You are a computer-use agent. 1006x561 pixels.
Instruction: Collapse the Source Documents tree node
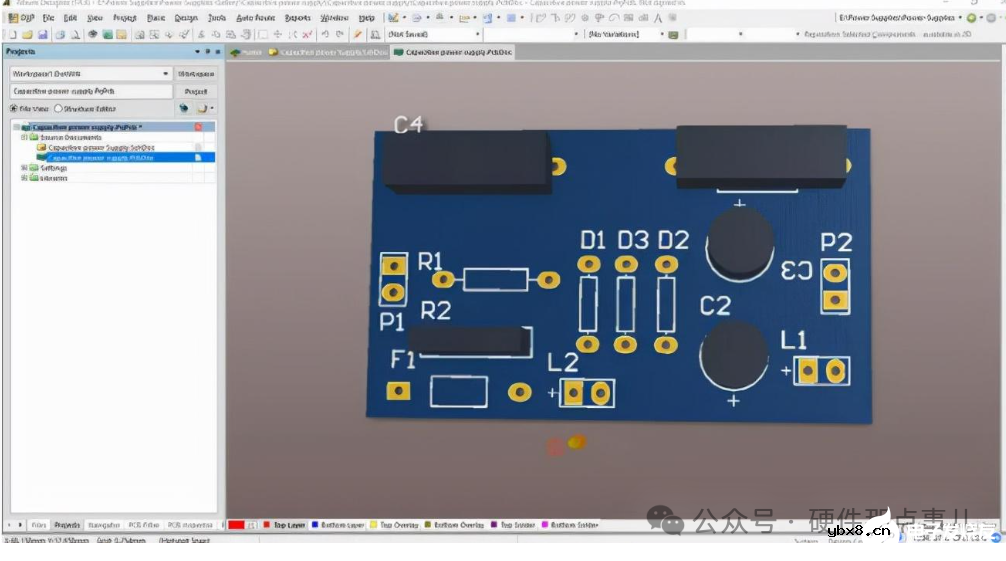click(x=24, y=138)
